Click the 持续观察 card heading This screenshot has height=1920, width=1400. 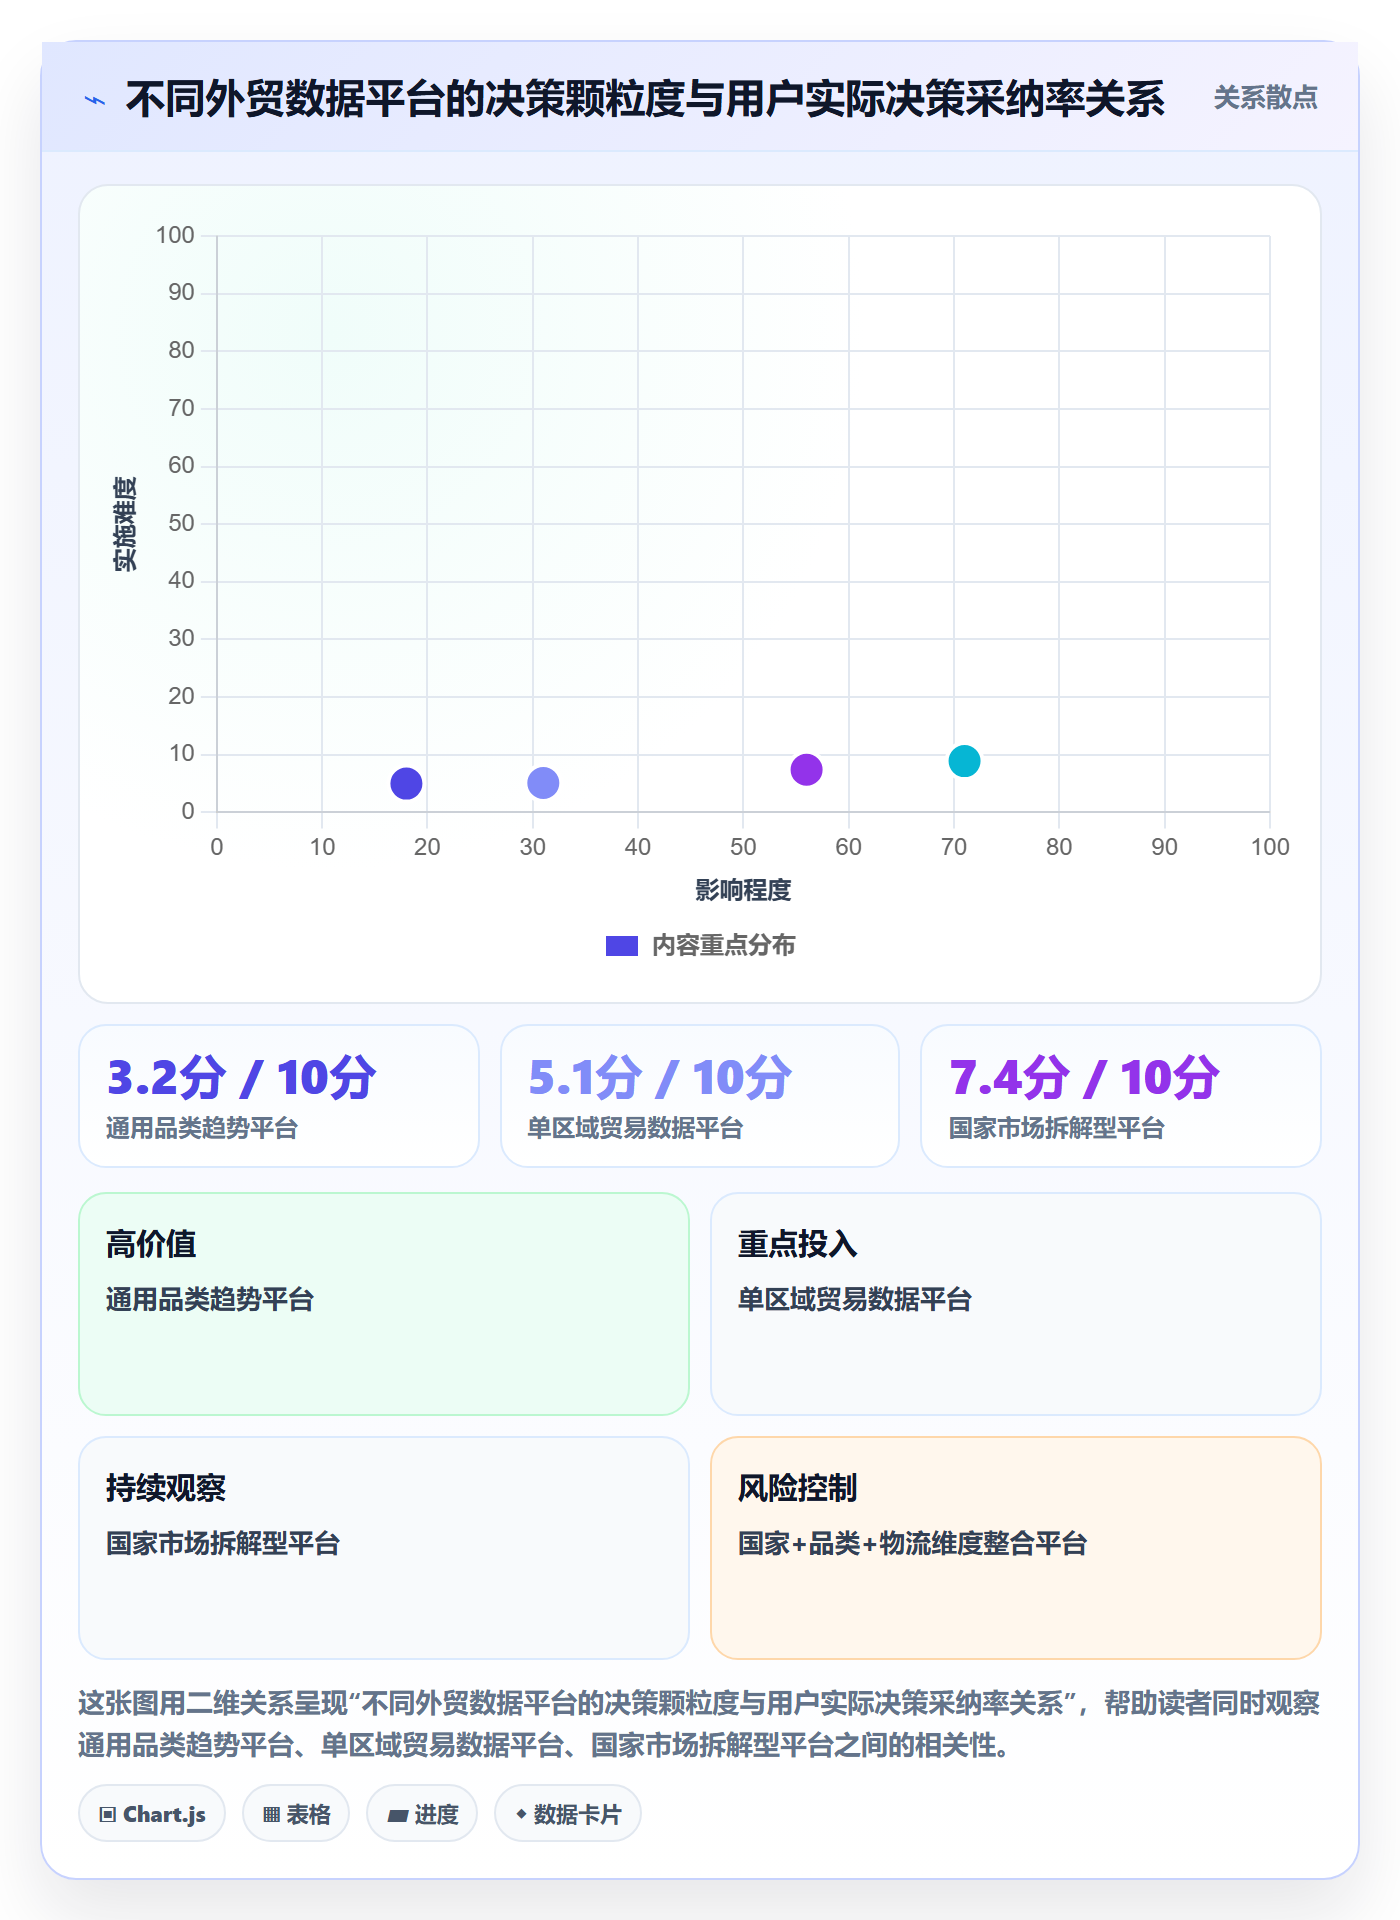coord(166,1488)
